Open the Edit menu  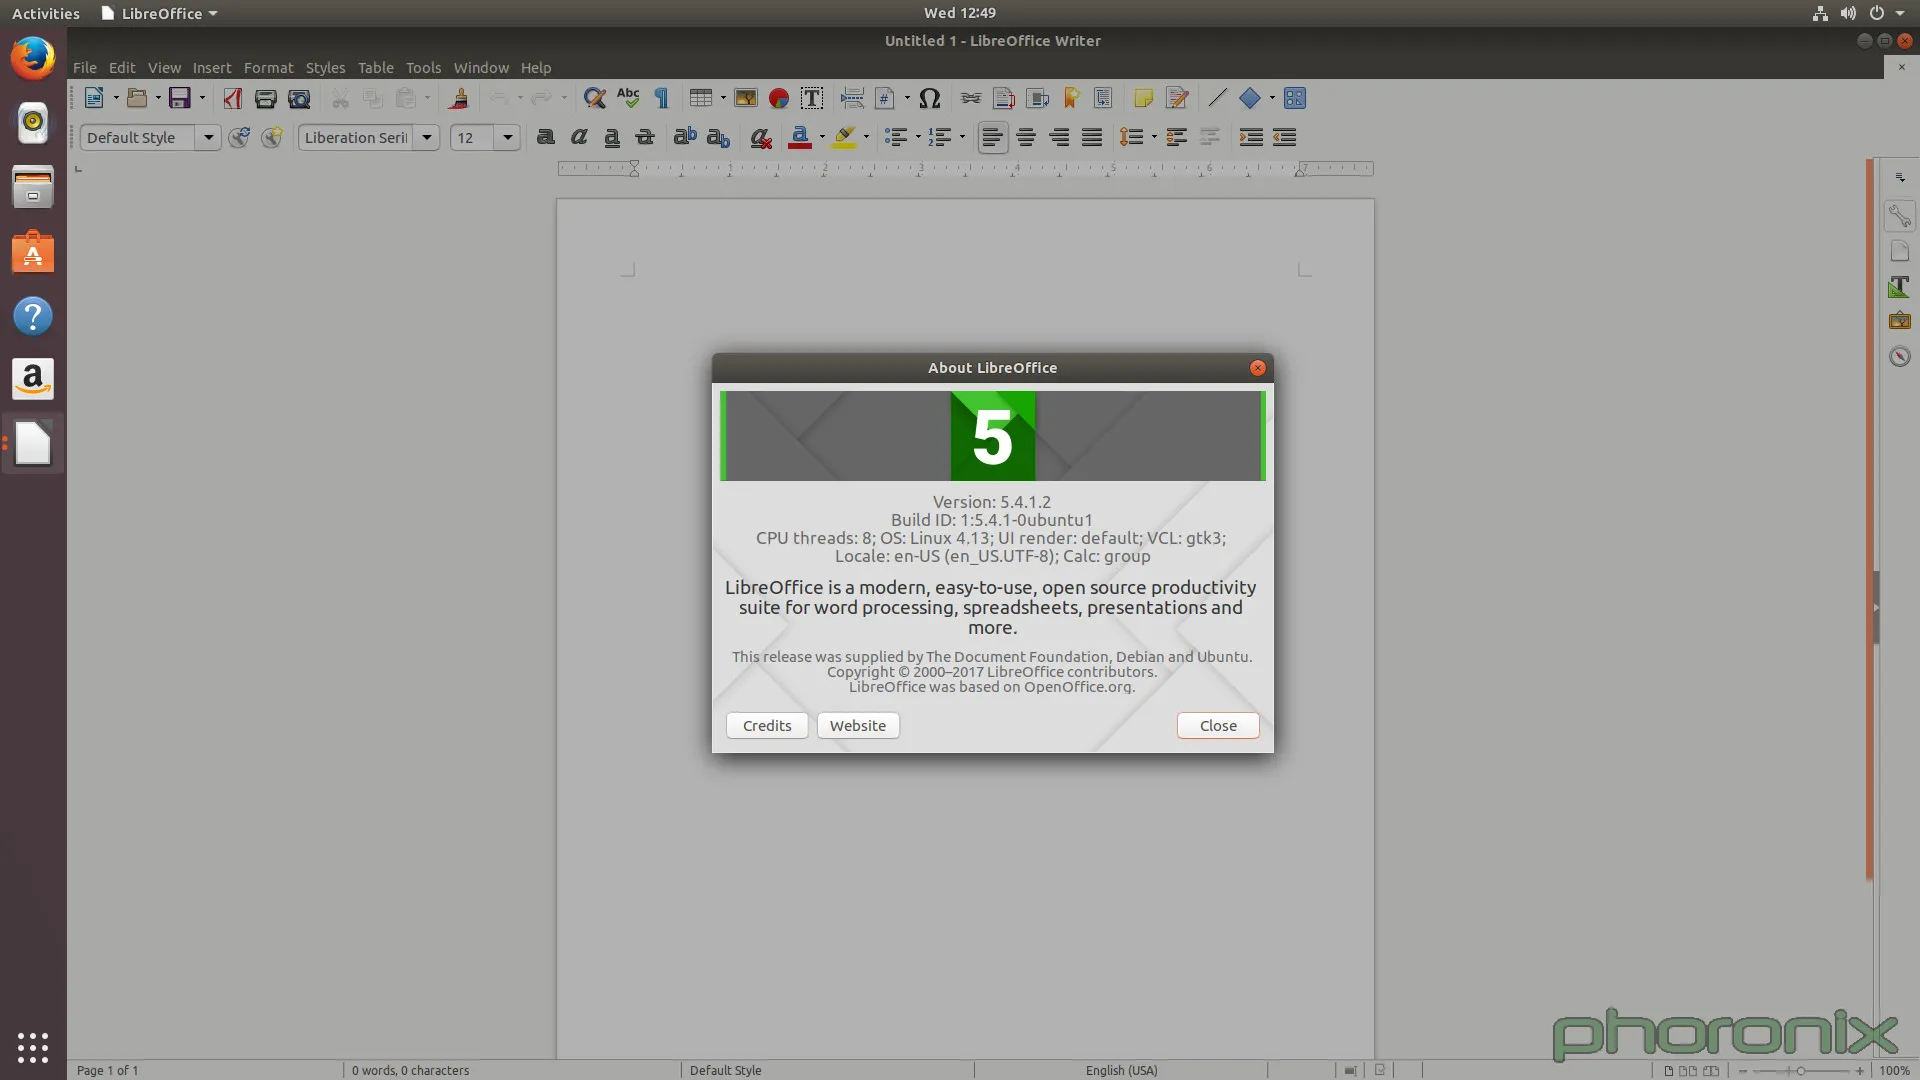point(122,68)
